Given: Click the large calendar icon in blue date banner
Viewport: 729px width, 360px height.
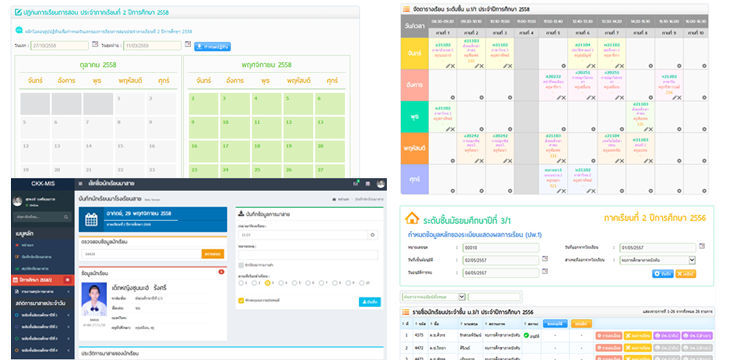Looking at the screenshot, I should [91, 220].
